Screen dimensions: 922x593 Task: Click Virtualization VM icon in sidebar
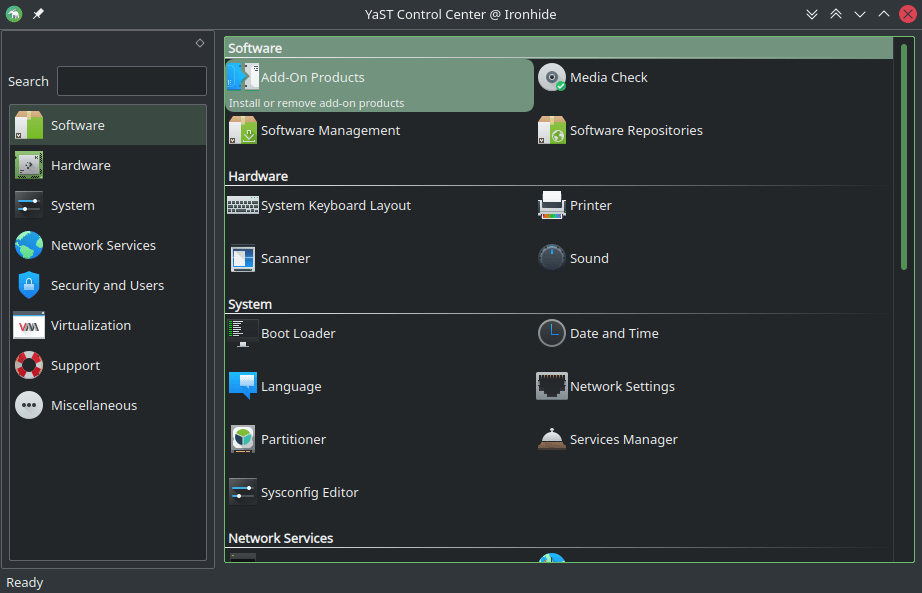coord(29,325)
